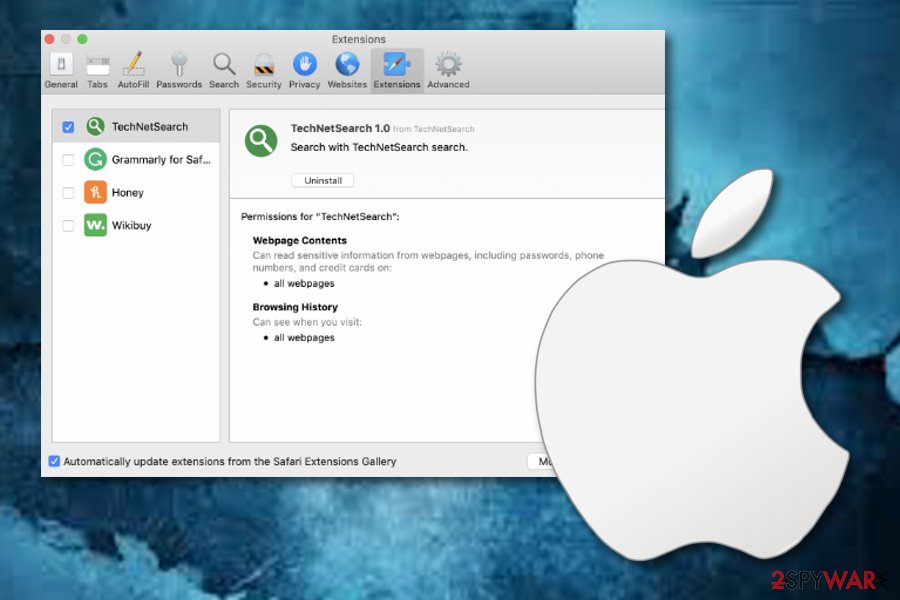The width and height of the screenshot is (900, 600).
Task: Enable the Wikibuy extension checkbox
Action: pos(68,225)
